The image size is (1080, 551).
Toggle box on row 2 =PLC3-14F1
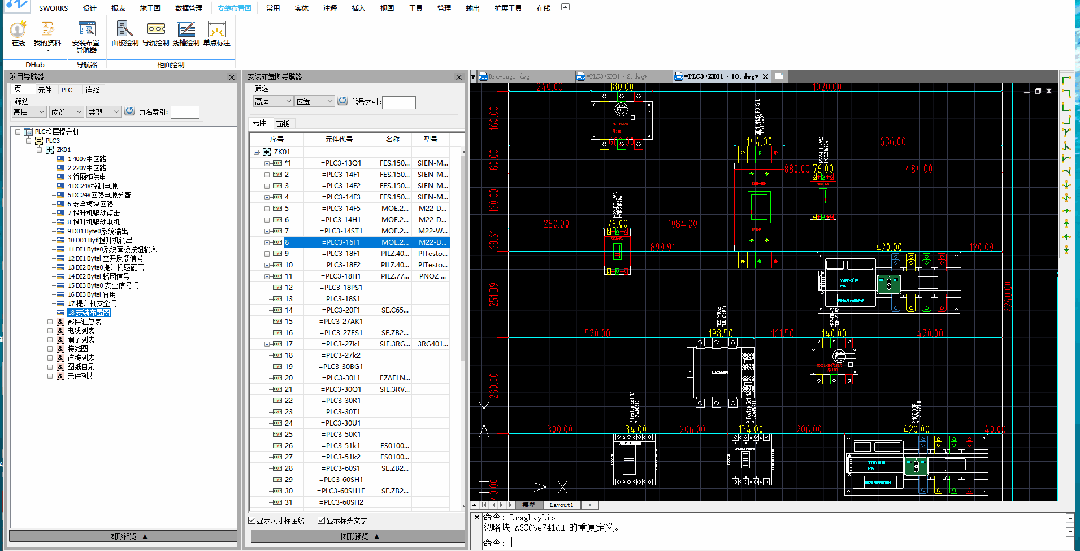coord(267,175)
